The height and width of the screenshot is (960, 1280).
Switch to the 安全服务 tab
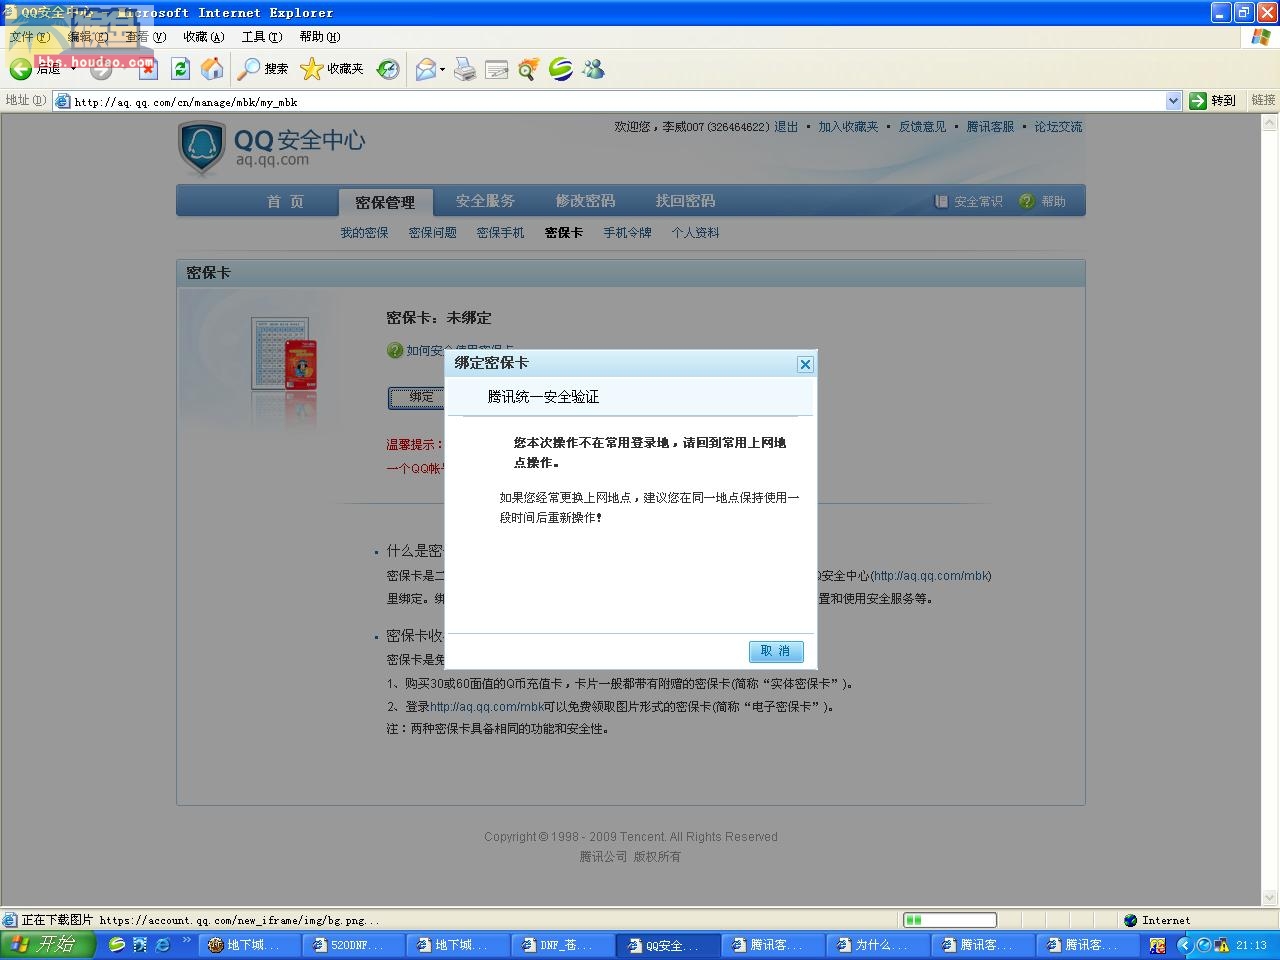[485, 201]
